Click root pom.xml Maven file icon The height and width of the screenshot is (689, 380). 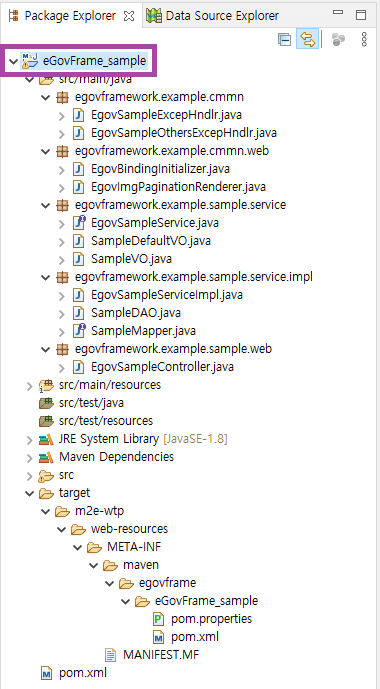pos(46,673)
